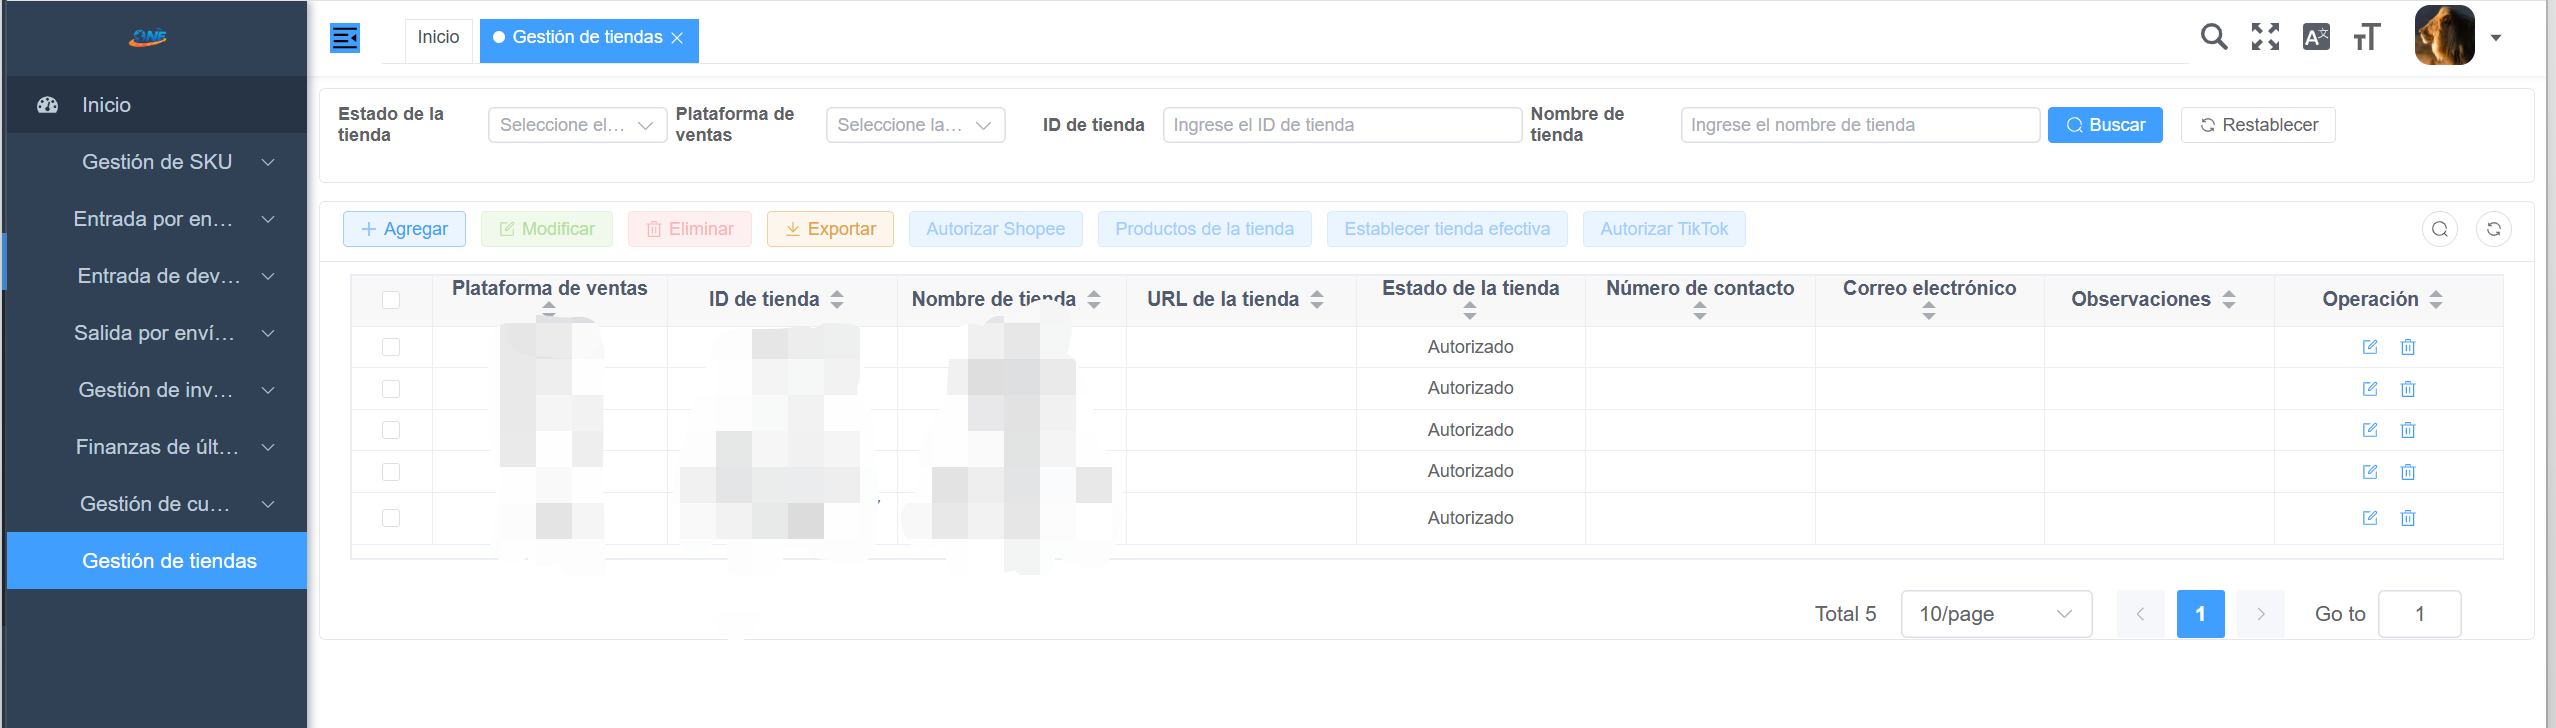This screenshot has height=728, width=2556.
Task: Toggle the search panel with the circular magnifier icon
Action: pos(2439,229)
